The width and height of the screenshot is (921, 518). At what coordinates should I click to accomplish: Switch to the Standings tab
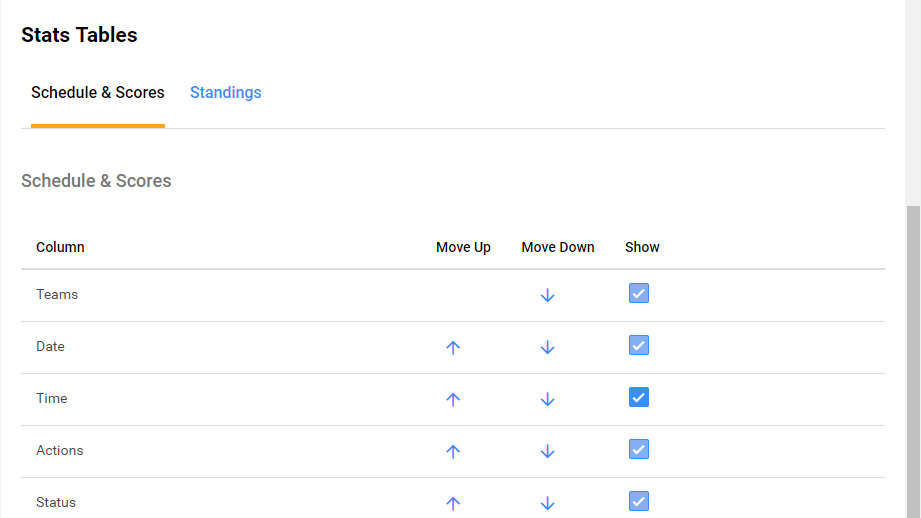click(226, 93)
